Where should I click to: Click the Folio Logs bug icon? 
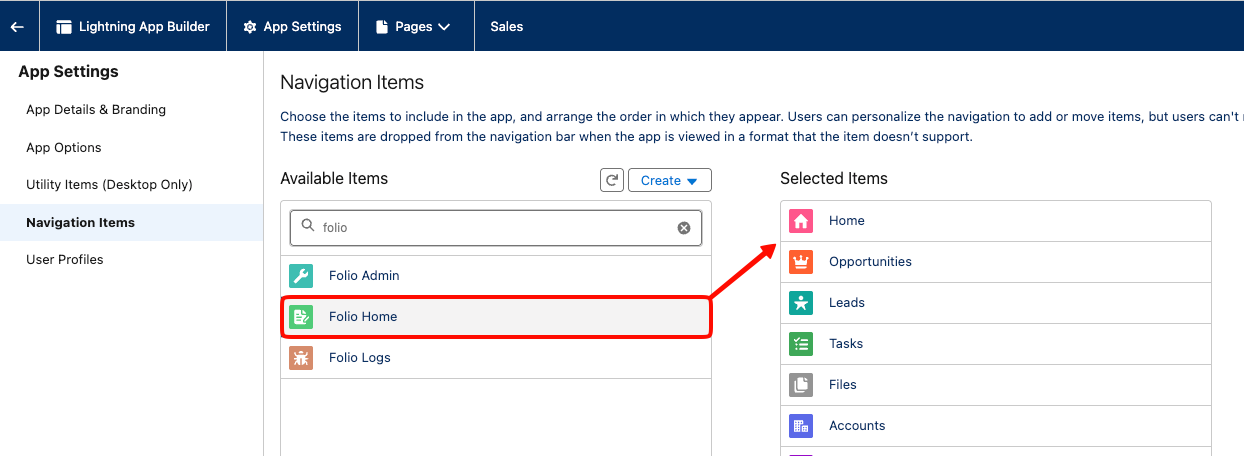301,358
